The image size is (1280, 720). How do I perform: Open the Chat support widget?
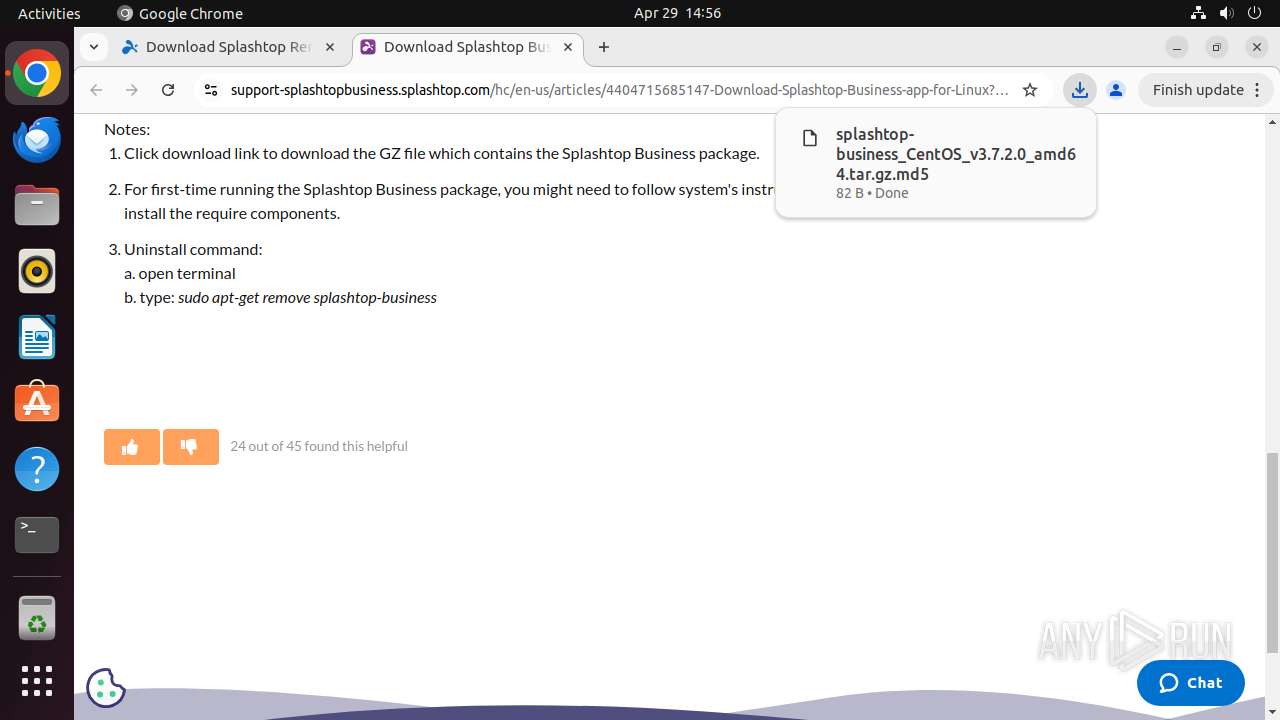point(1191,683)
